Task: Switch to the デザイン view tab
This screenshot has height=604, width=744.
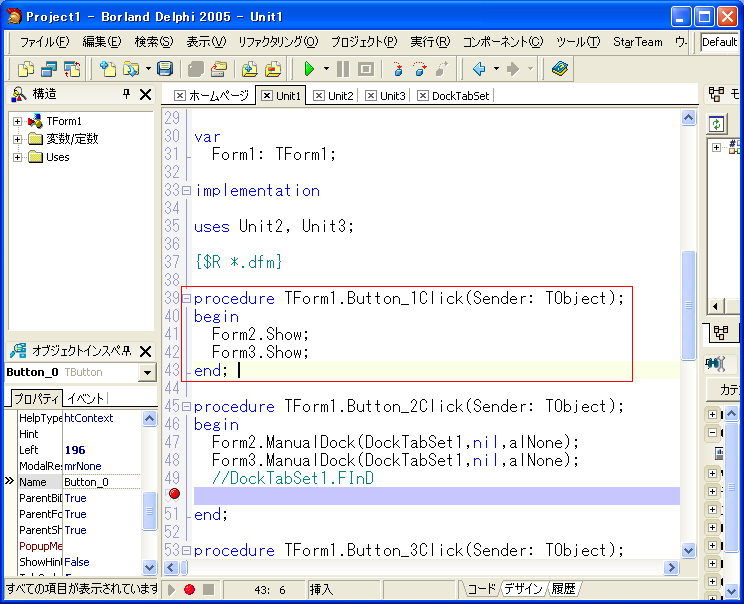Action: pos(523,589)
